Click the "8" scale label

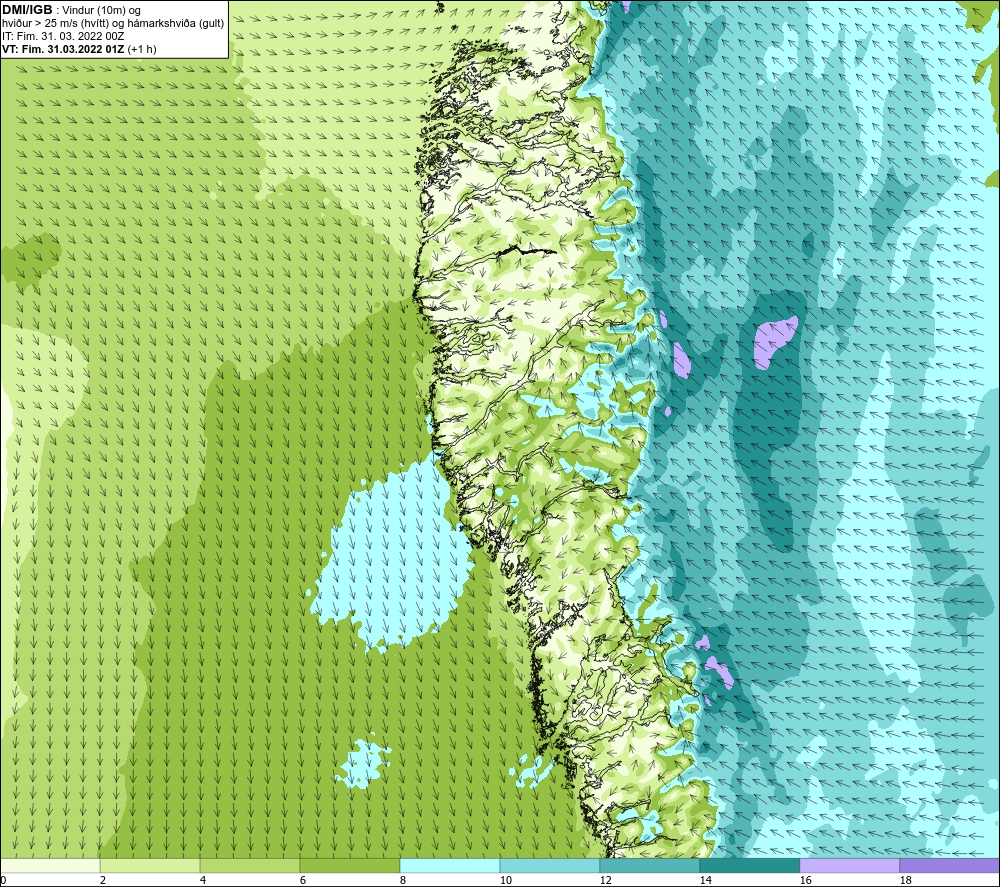[403, 880]
